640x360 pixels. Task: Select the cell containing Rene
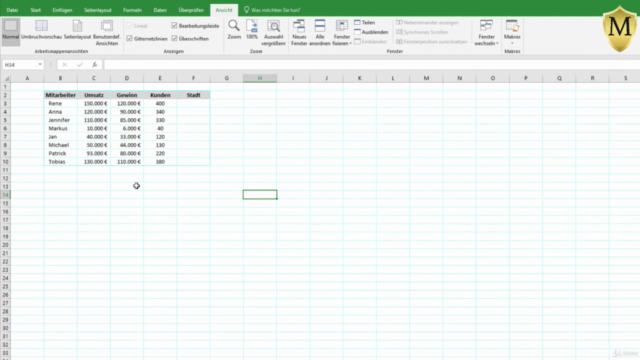(x=60, y=103)
